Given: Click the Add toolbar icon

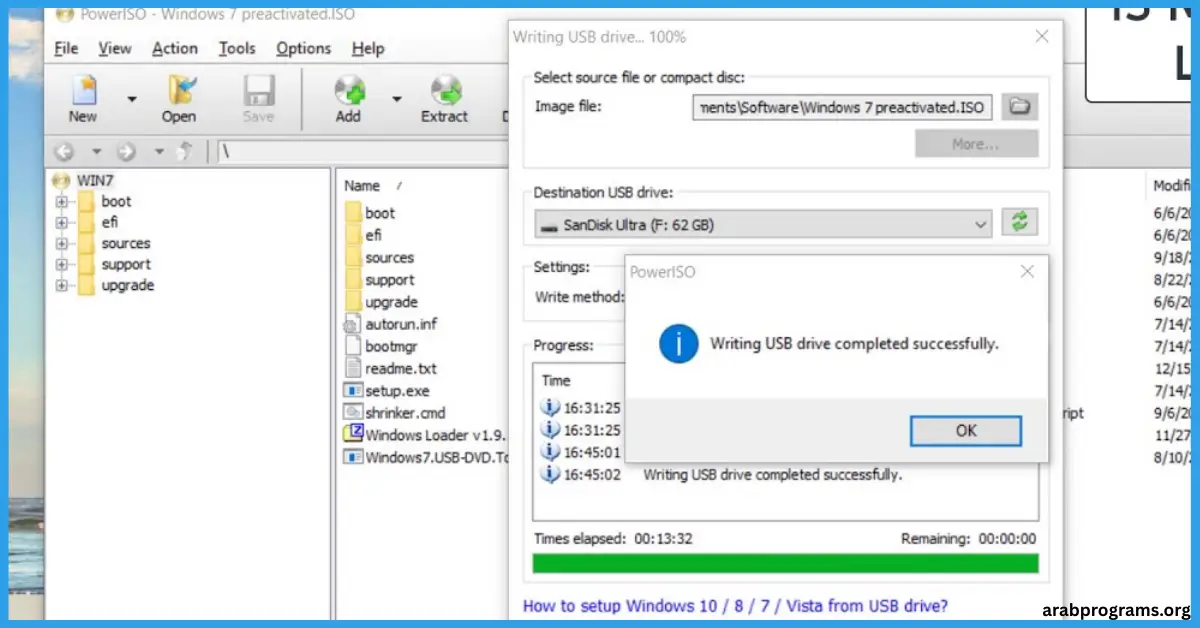Looking at the screenshot, I should tap(348, 98).
